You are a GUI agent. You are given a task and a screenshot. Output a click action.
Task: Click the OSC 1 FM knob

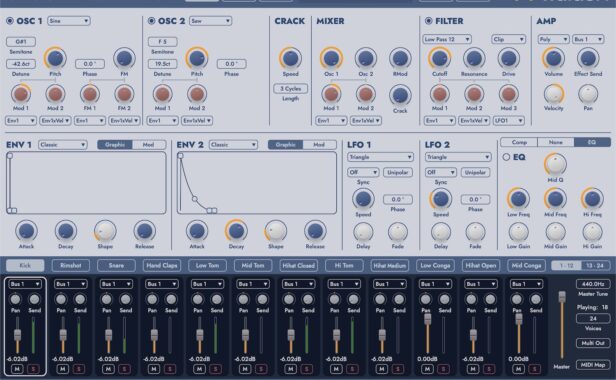point(124,58)
